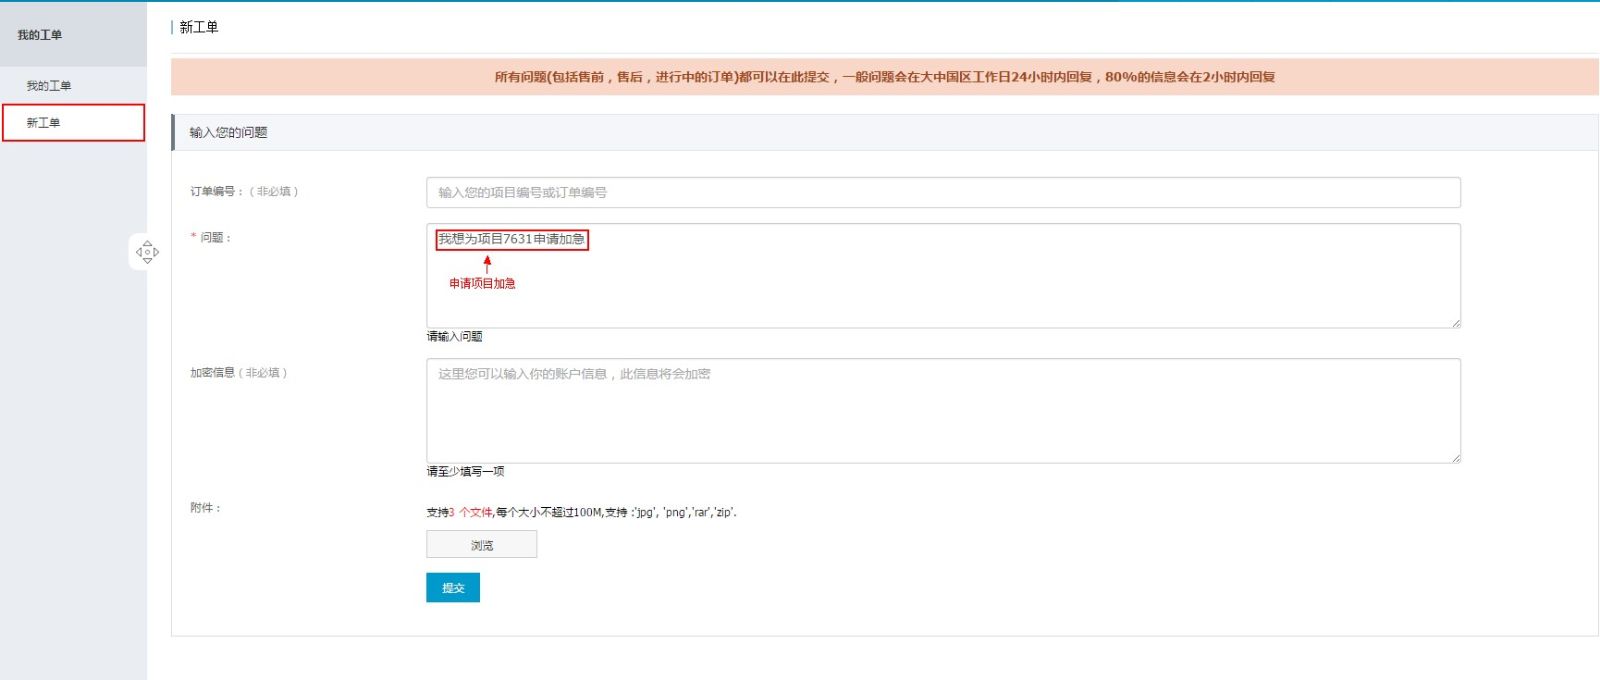Click the 附件 attachment label
This screenshot has height=680, width=1600.
coord(205,508)
